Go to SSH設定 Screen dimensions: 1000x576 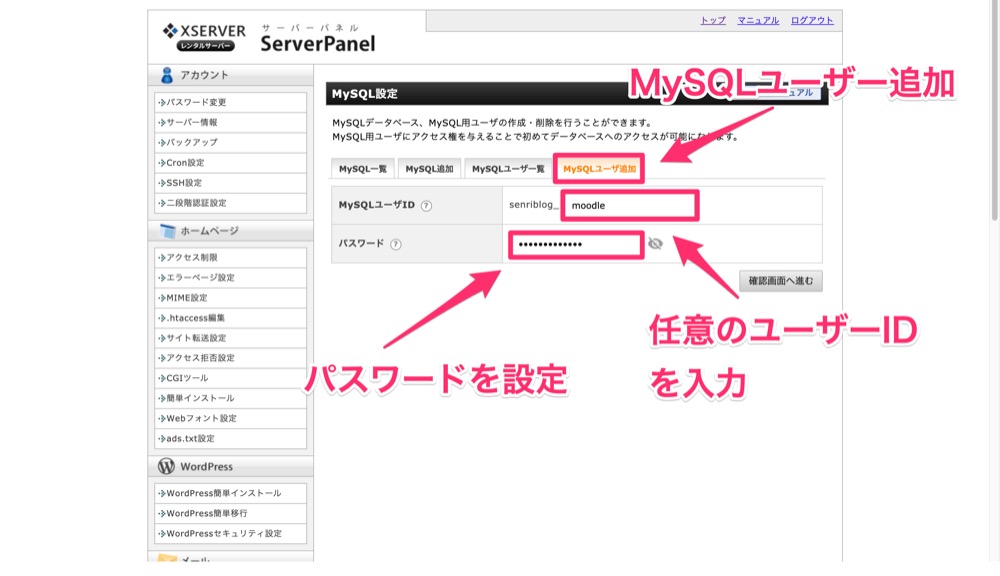230,182
